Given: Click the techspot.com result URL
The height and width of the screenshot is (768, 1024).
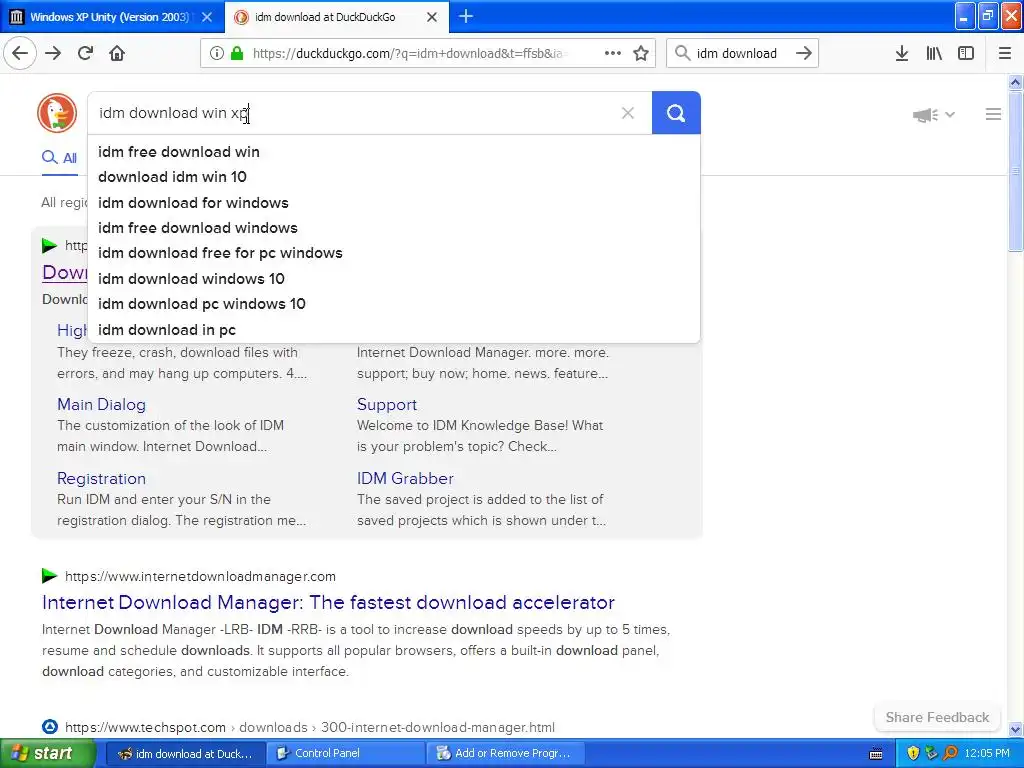Looking at the screenshot, I should [x=310, y=727].
